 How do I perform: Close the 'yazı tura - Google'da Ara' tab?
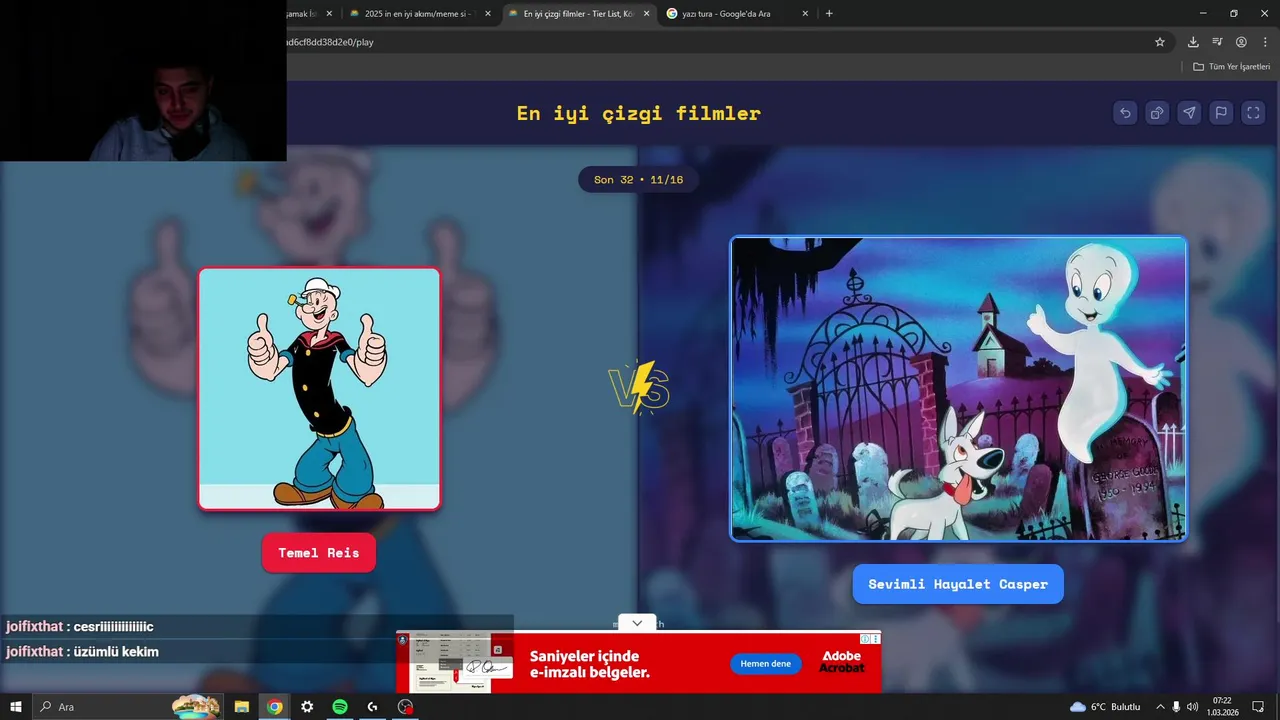(805, 14)
